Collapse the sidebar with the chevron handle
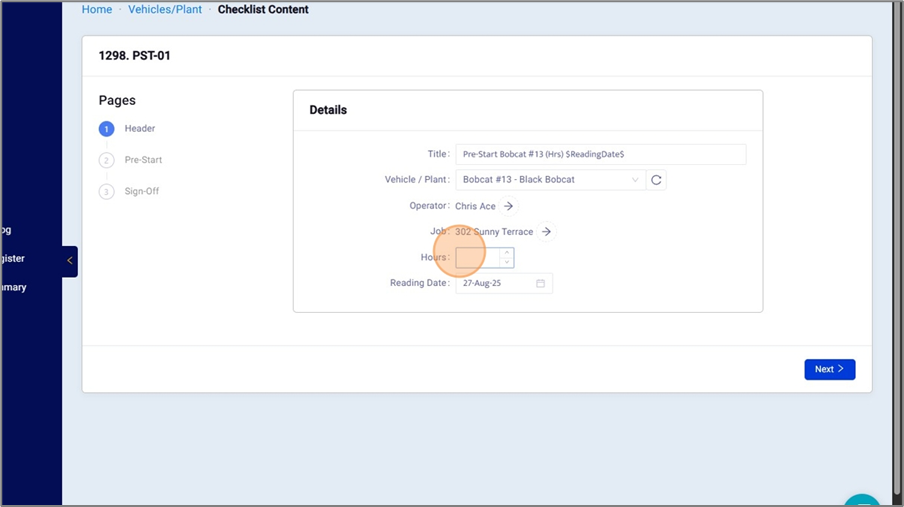 coord(69,260)
